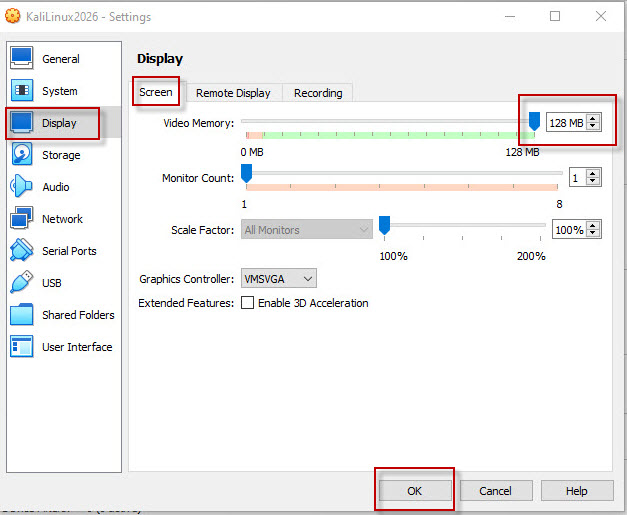Open the Shared Folders folder icon

click(21, 314)
